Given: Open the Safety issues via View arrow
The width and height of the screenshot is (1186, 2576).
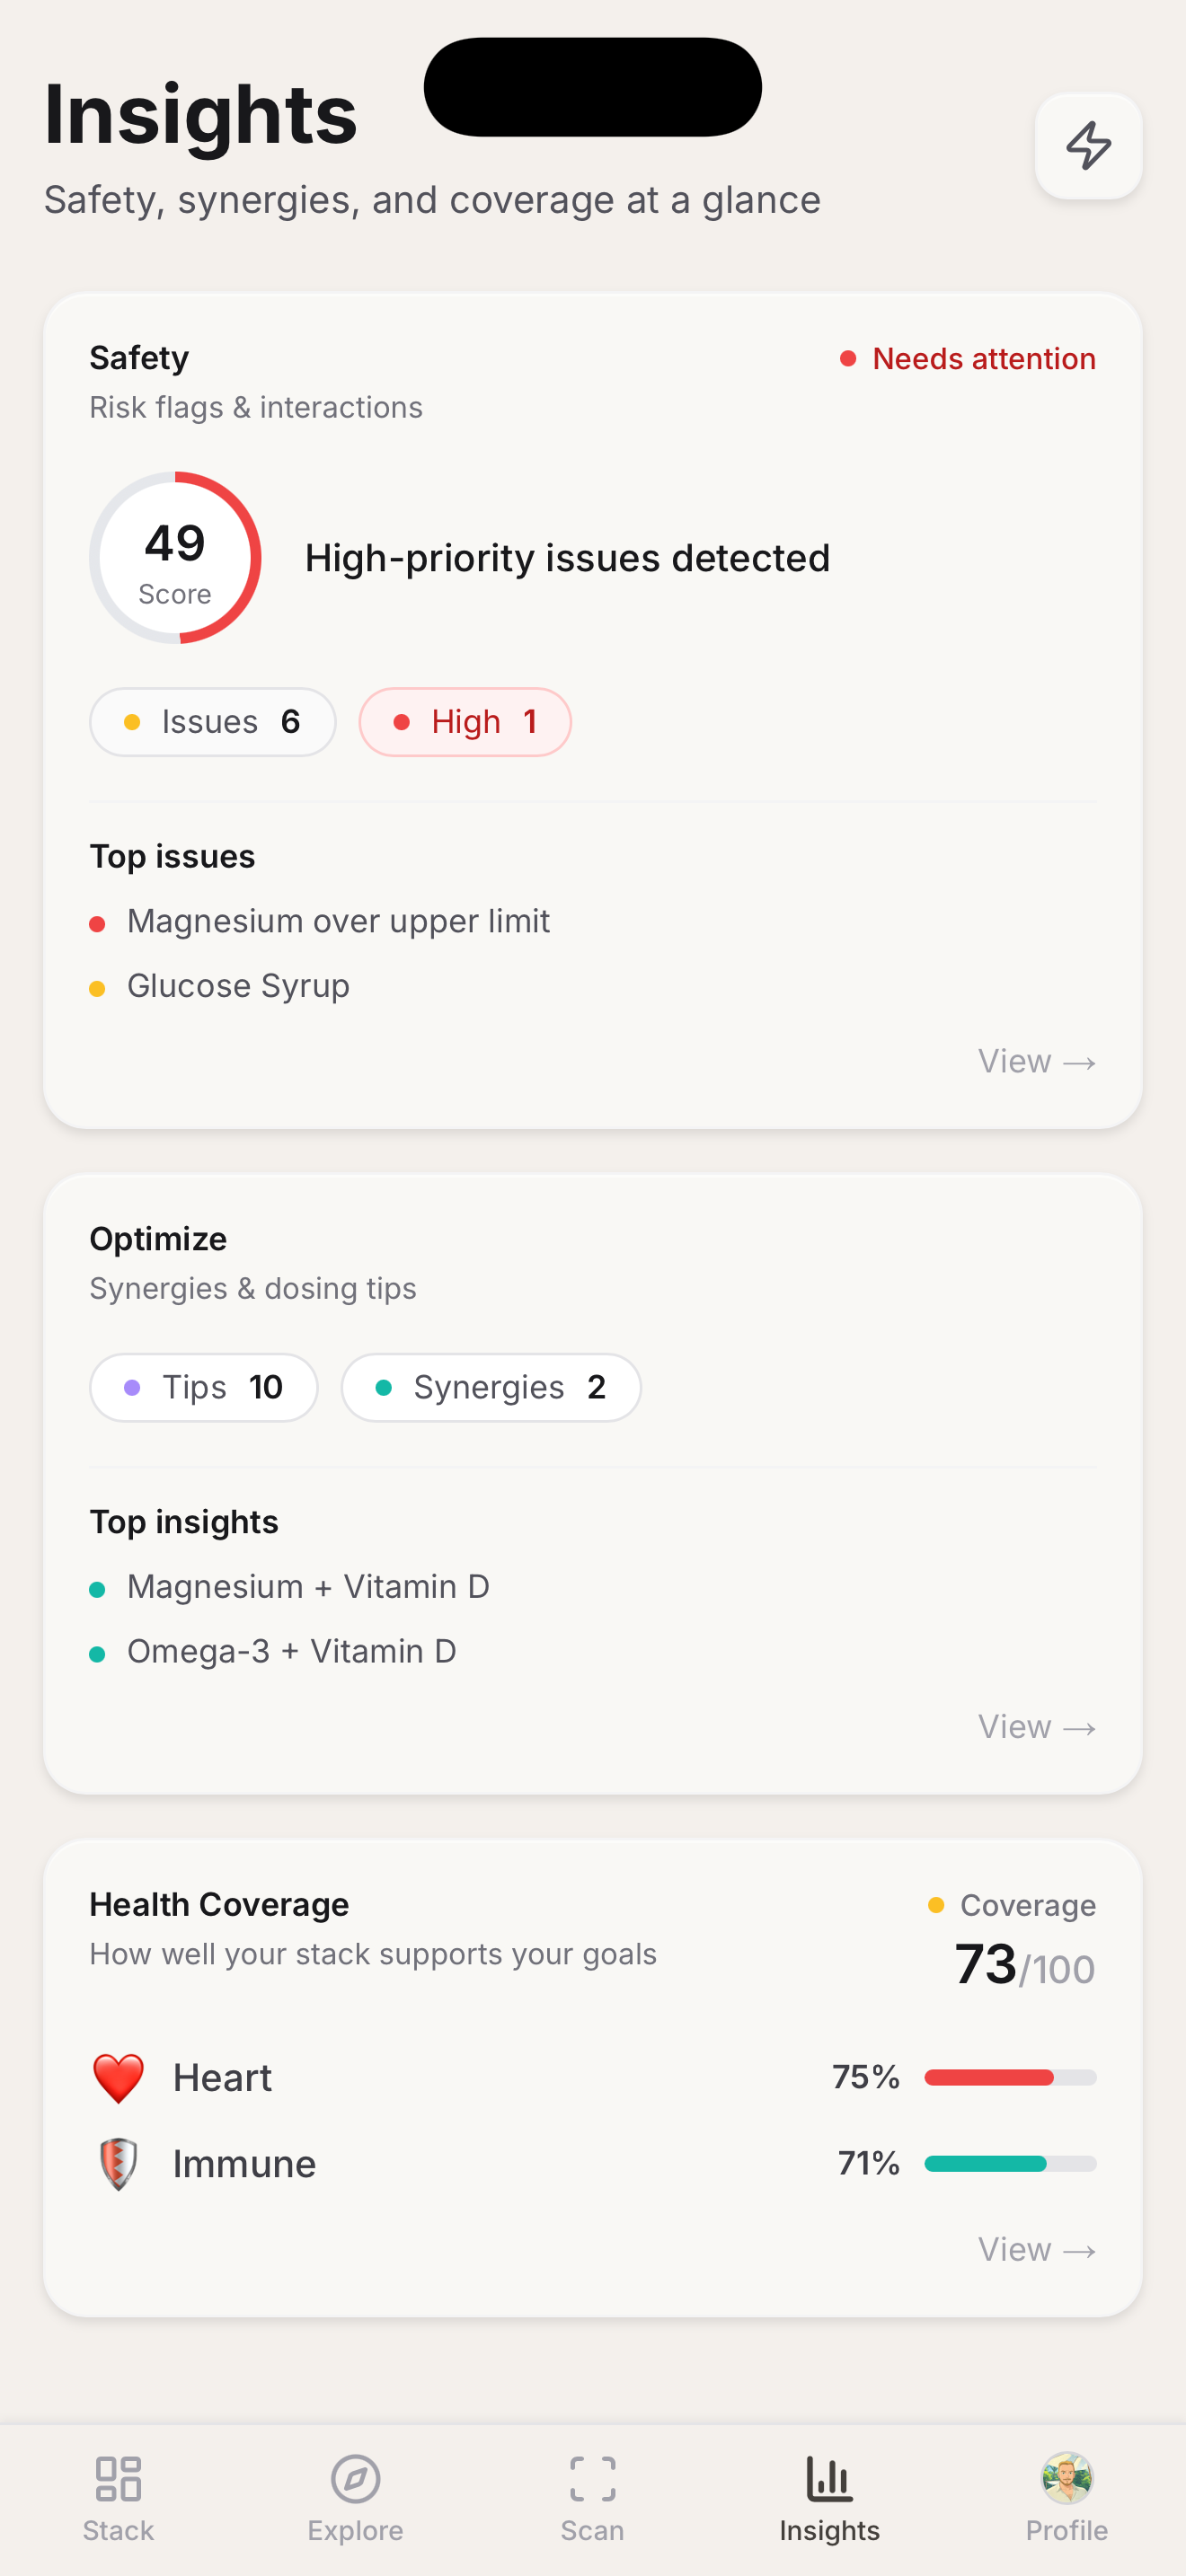Looking at the screenshot, I should coord(1037,1061).
